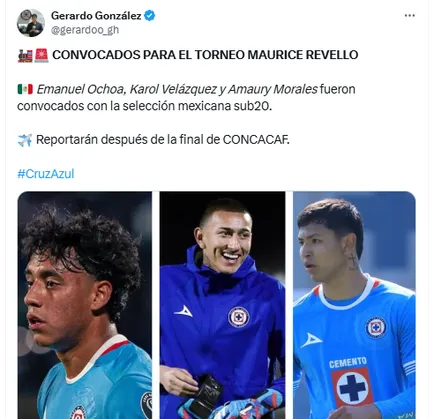Click the airplane emoji before Reportarán
This screenshot has width=434, height=419.
25,140
